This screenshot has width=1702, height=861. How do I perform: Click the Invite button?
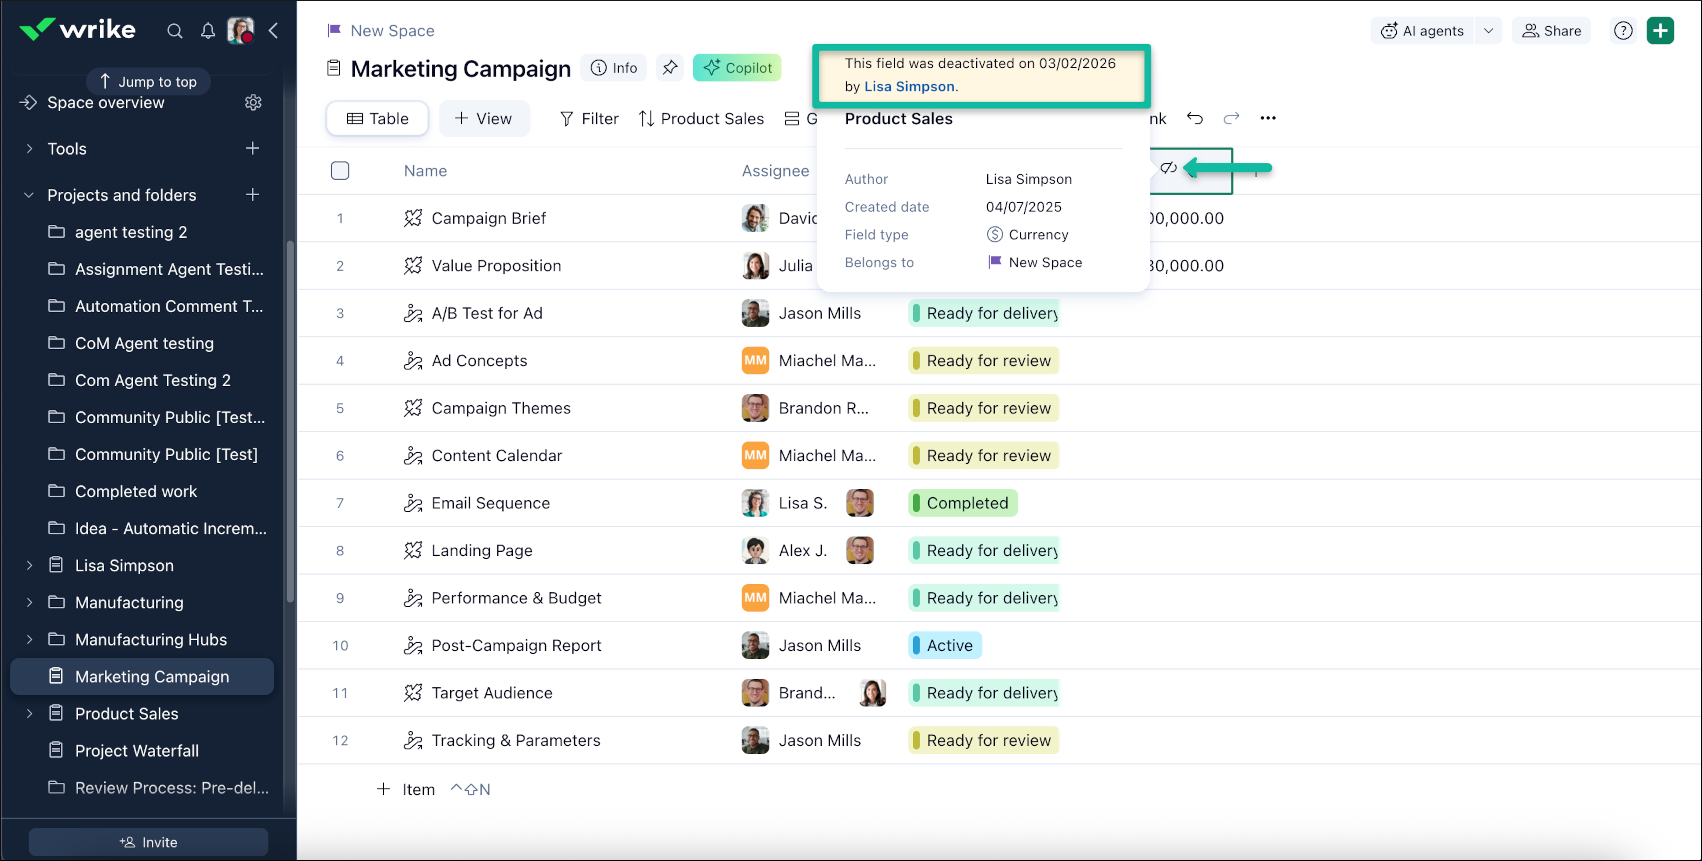click(x=148, y=842)
